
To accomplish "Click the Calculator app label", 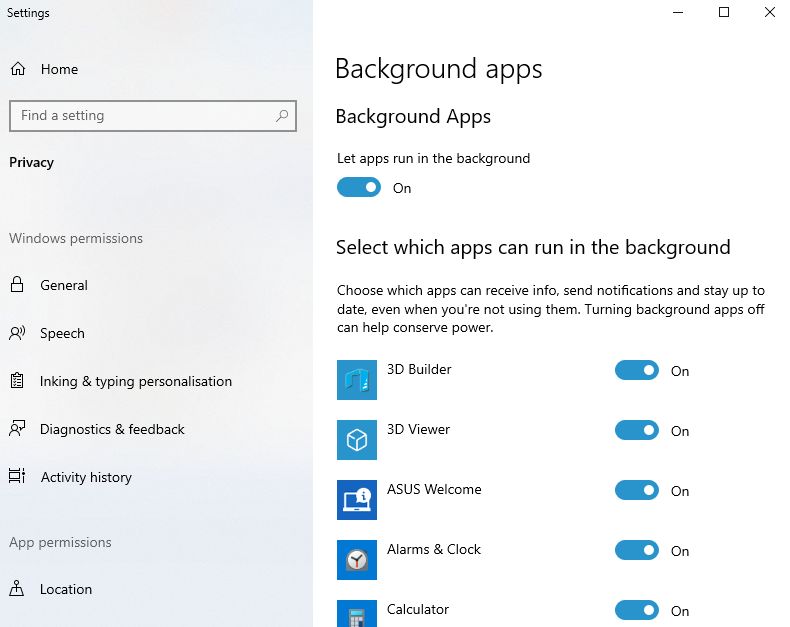I will click(418, 609).
